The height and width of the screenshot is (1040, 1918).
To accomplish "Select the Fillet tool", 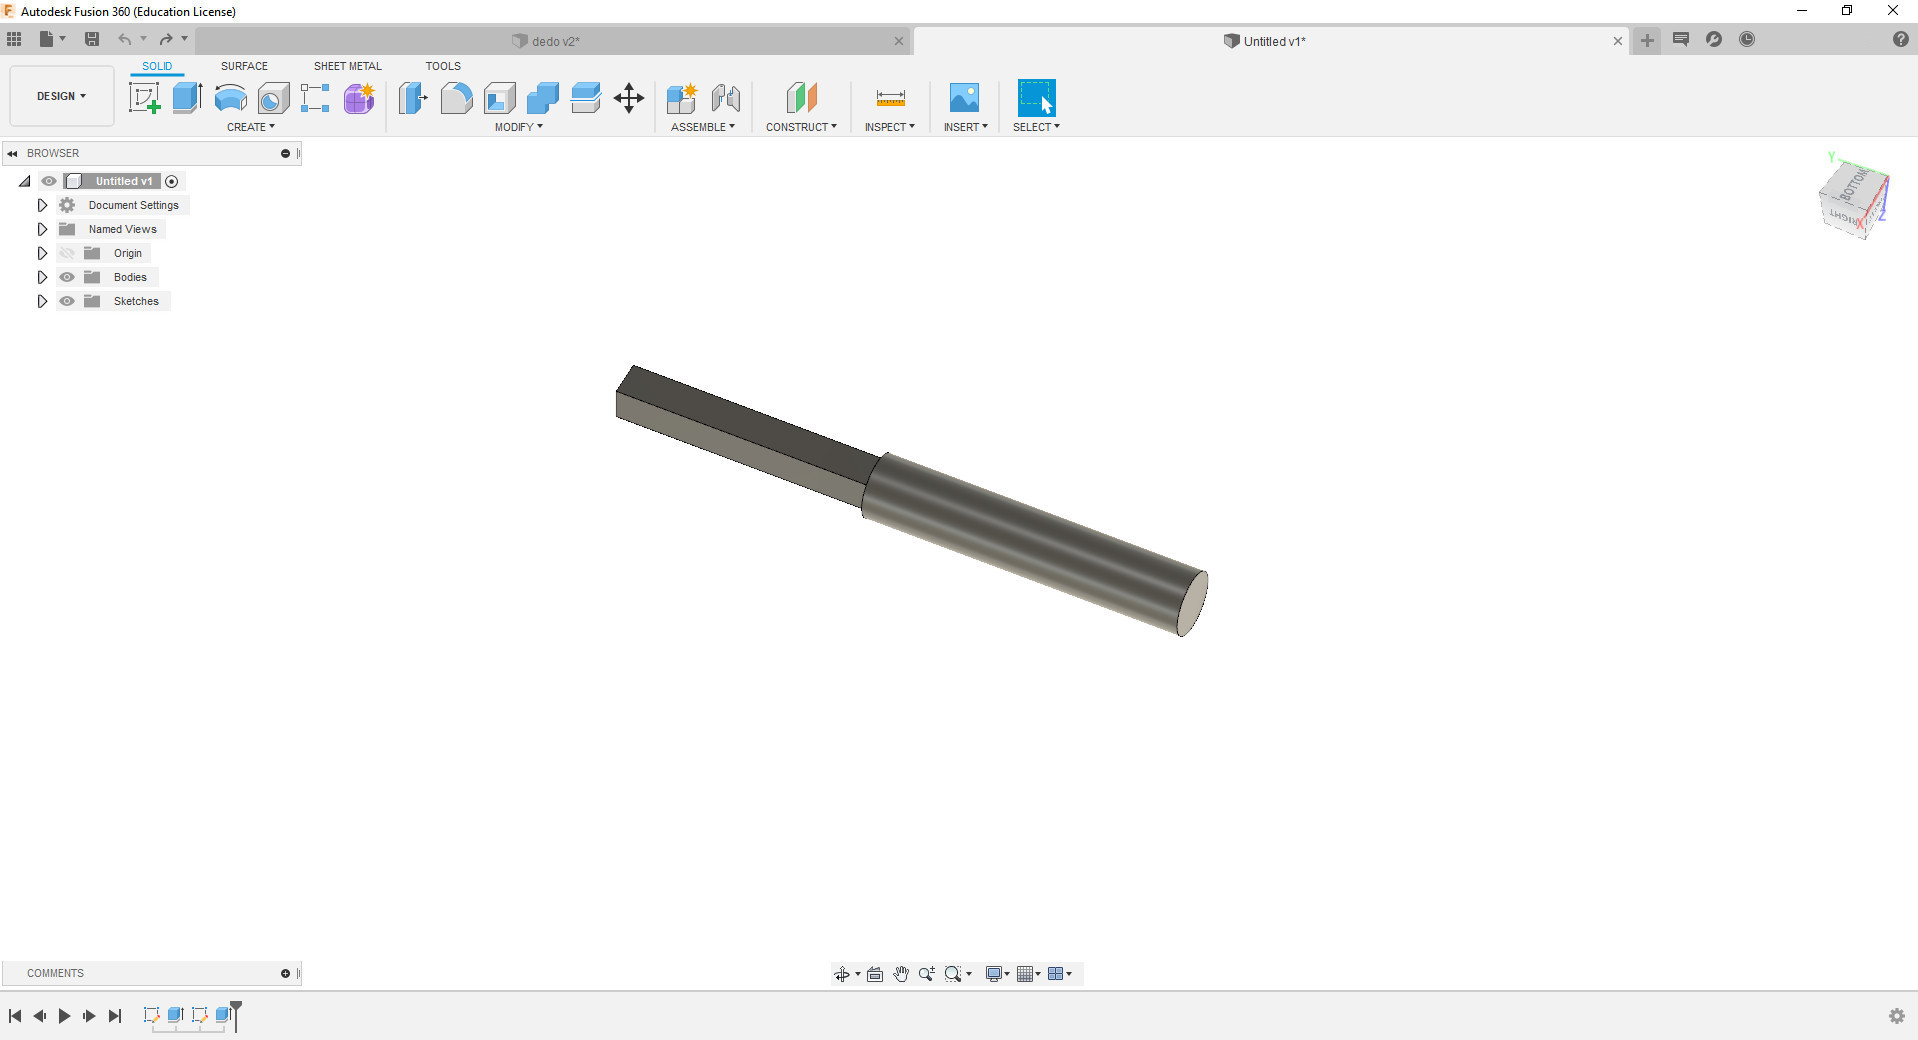I will [x=456, y=98].
